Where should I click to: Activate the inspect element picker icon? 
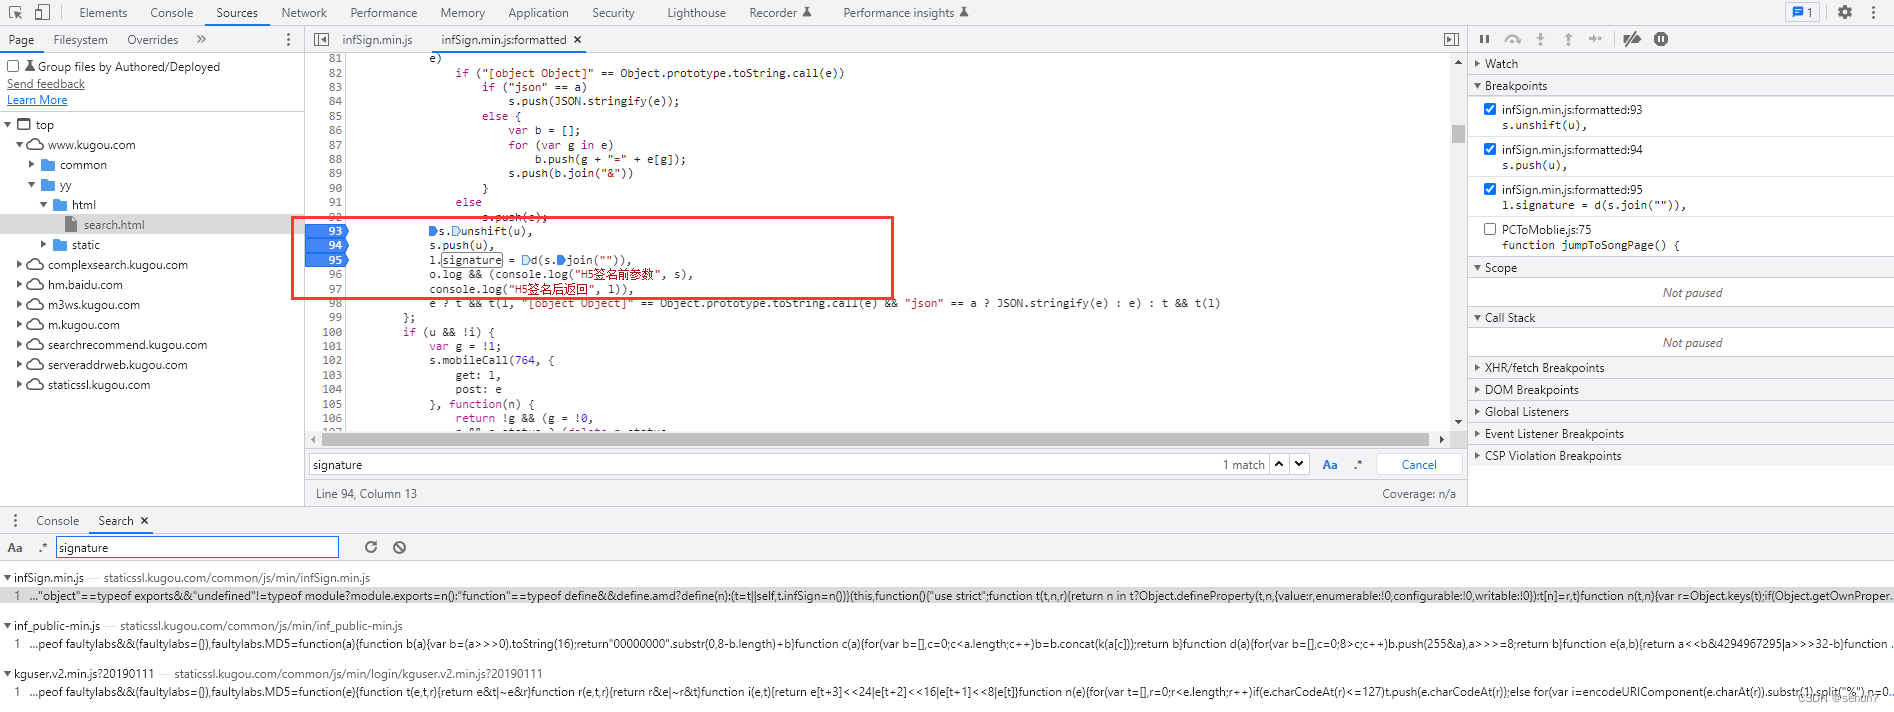tap(15, 12)
